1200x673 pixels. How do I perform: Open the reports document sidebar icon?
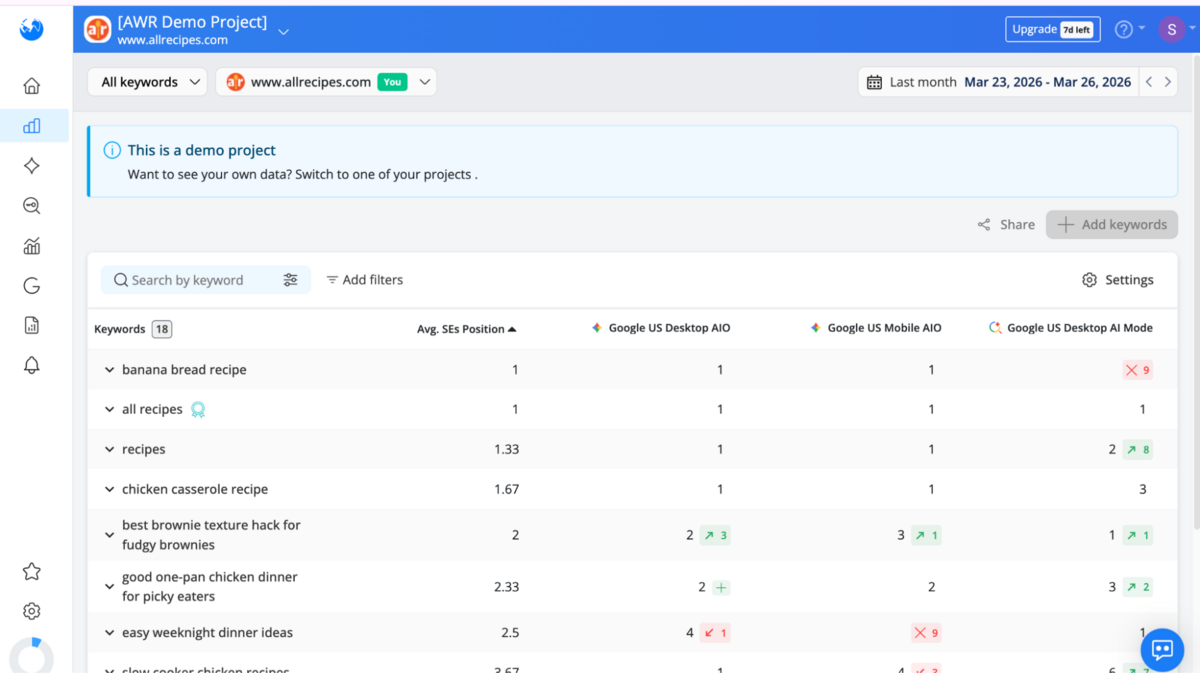(x=32, y=326)
